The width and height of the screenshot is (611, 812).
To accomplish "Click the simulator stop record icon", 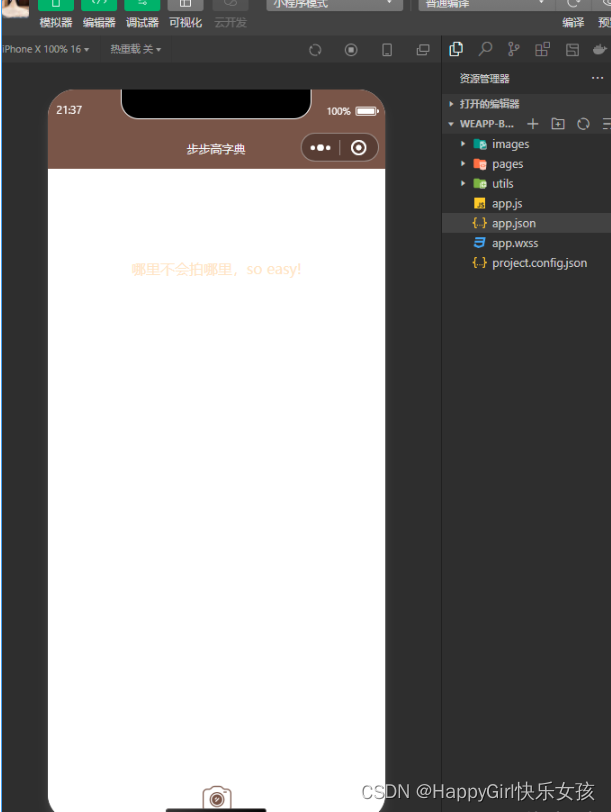I will tap(351, 50).
